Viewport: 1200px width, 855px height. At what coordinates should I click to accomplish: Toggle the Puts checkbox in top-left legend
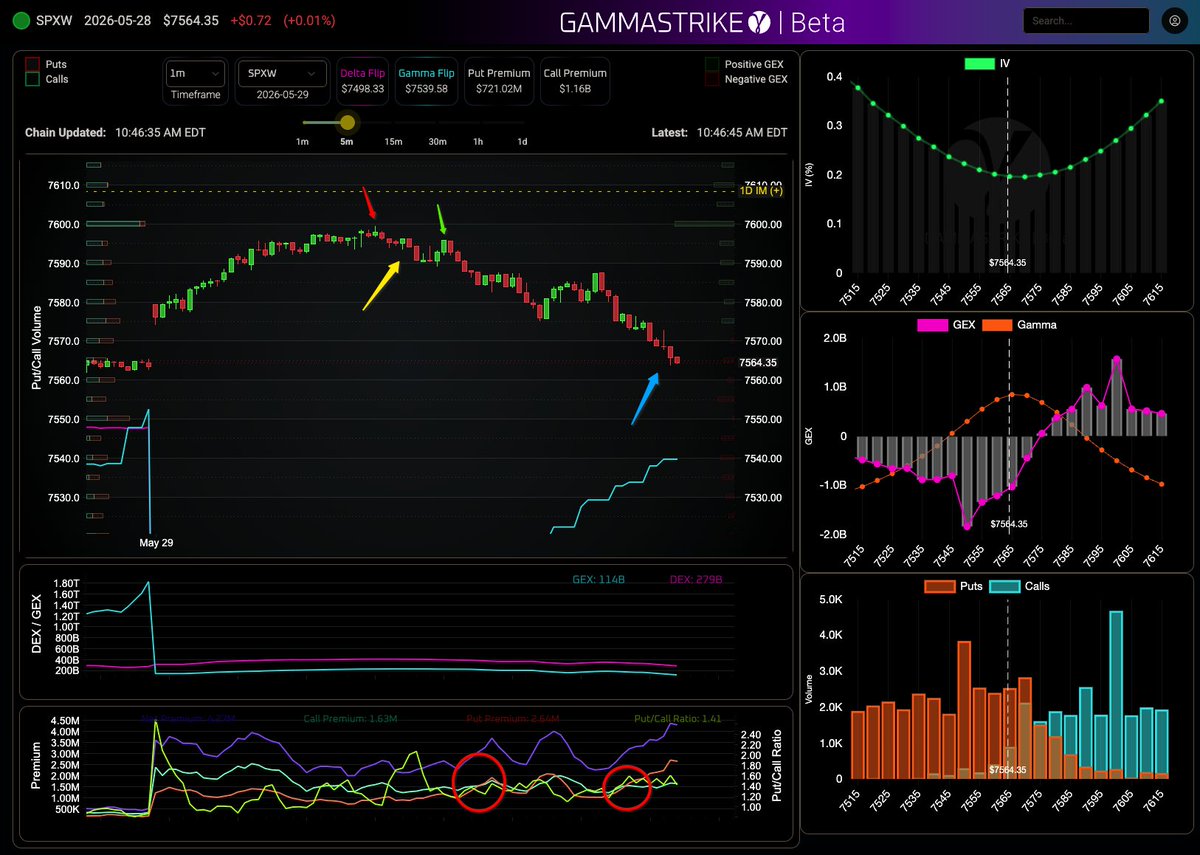click(32, 64)
